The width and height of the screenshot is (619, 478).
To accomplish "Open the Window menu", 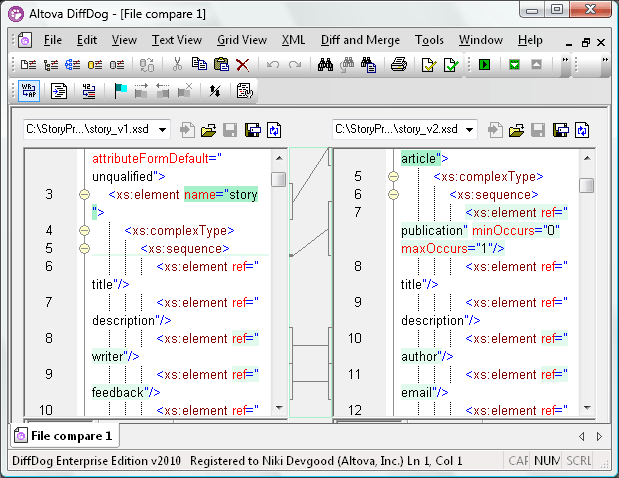I will pyautogui.click(x=481, y=40).
